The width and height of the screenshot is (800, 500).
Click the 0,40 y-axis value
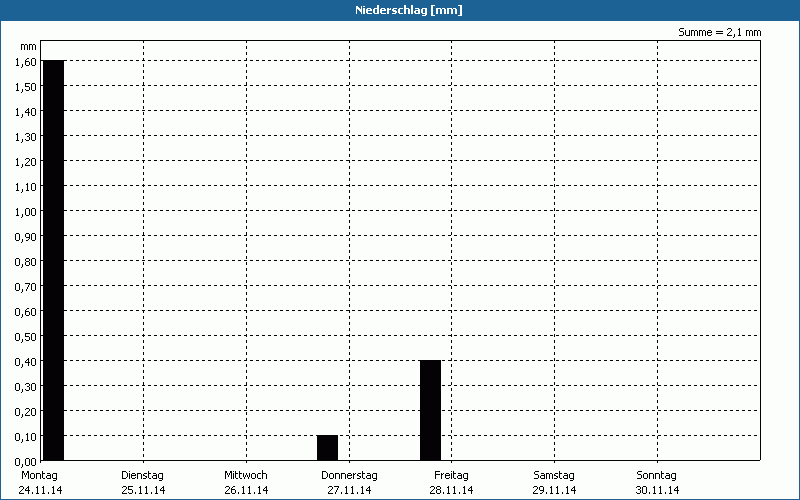point(26,362)
